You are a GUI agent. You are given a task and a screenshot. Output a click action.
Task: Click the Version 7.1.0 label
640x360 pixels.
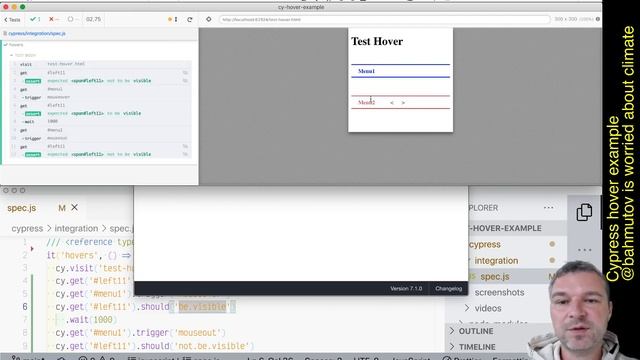[406, 289]
